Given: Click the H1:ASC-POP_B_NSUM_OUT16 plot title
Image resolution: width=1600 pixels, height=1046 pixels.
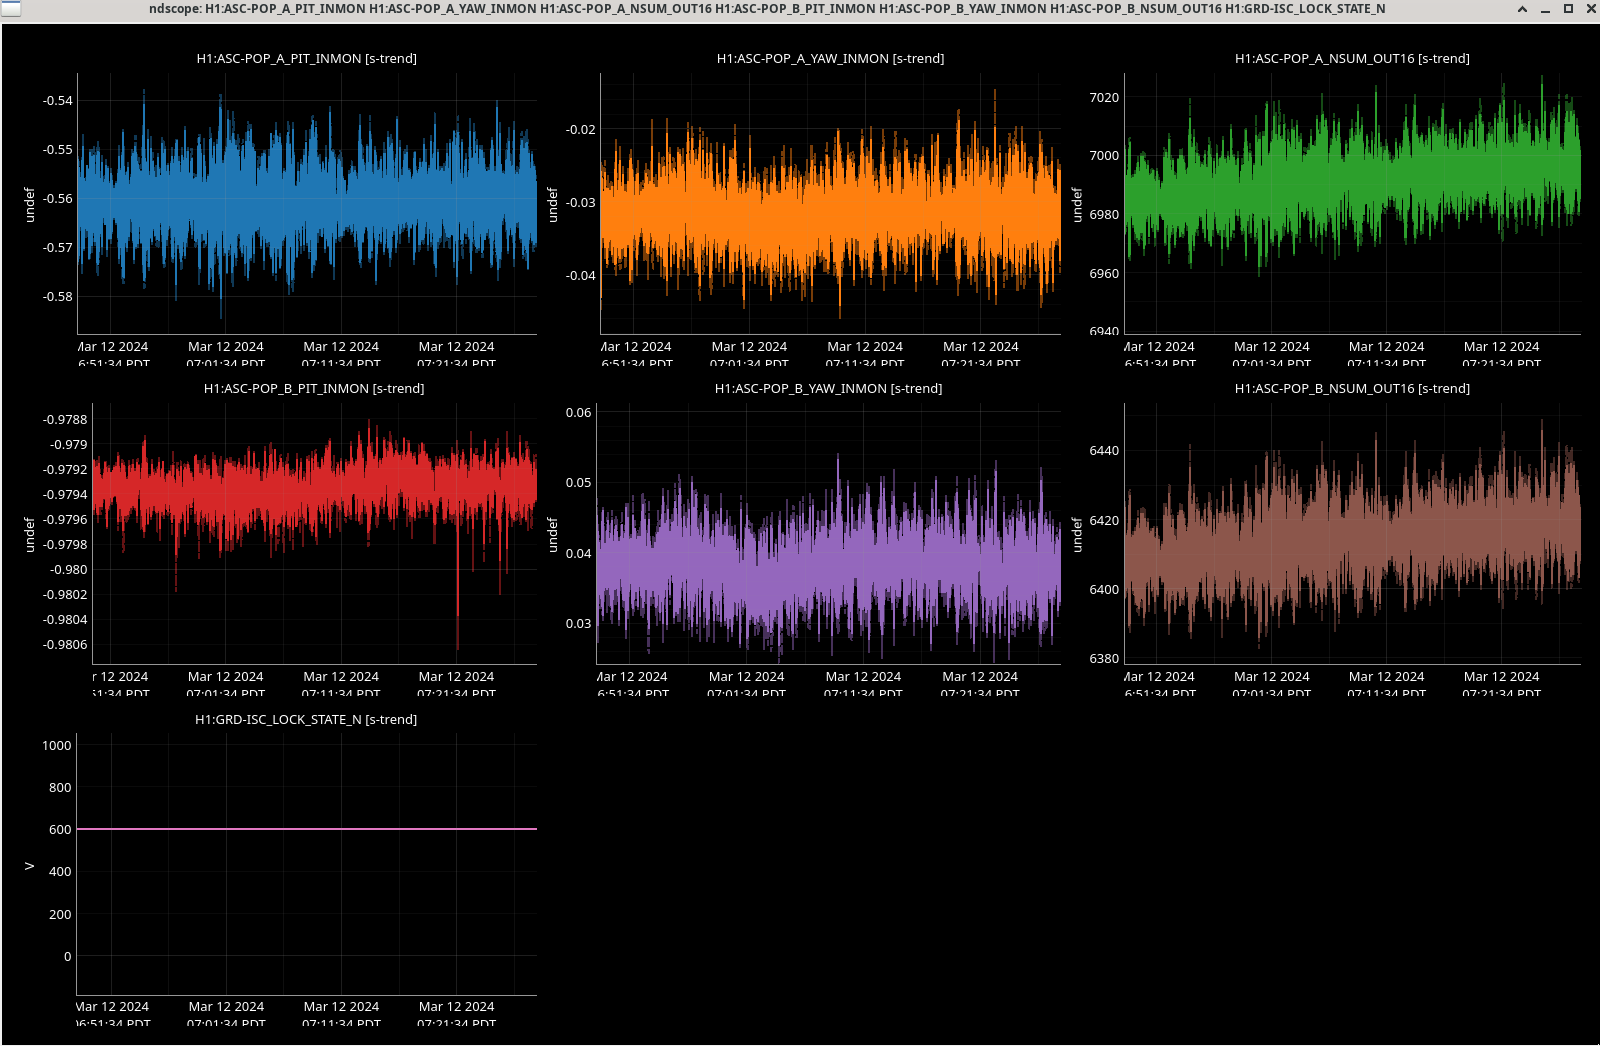Looking at the screenshot, I should point(1352,389).
